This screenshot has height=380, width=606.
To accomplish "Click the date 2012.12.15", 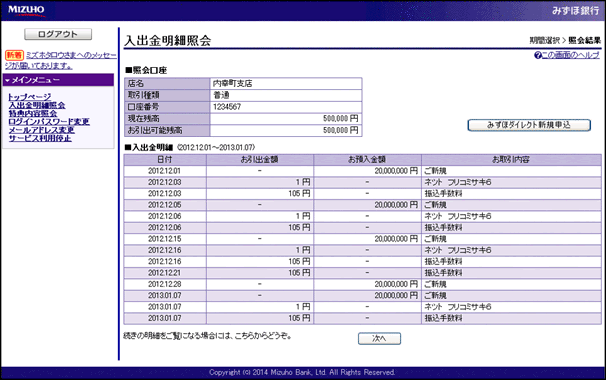I will click(164, 239).
